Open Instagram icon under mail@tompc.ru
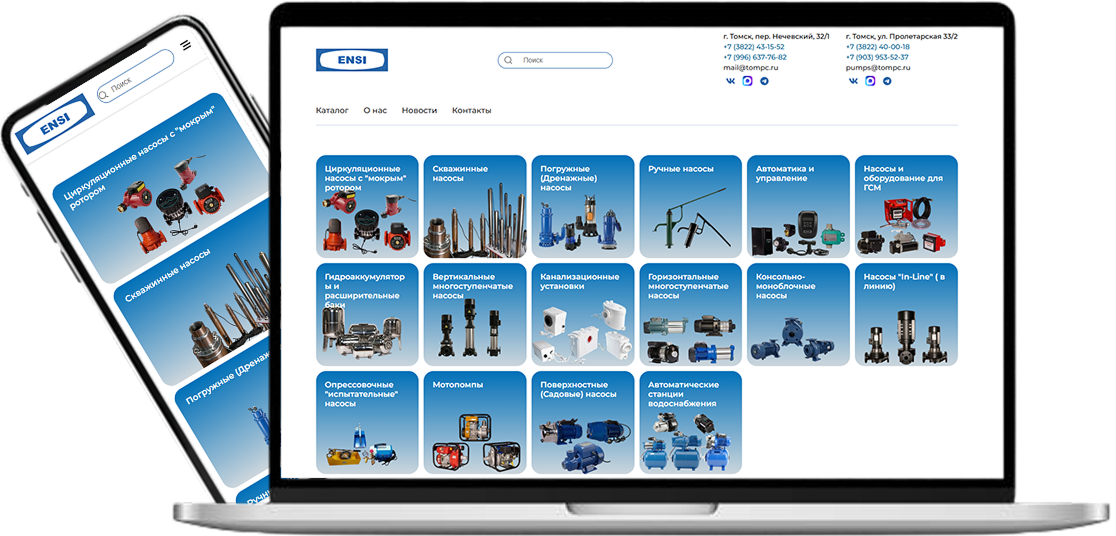The height and width of the screenshot is (536, 1116). pos(747,81)
